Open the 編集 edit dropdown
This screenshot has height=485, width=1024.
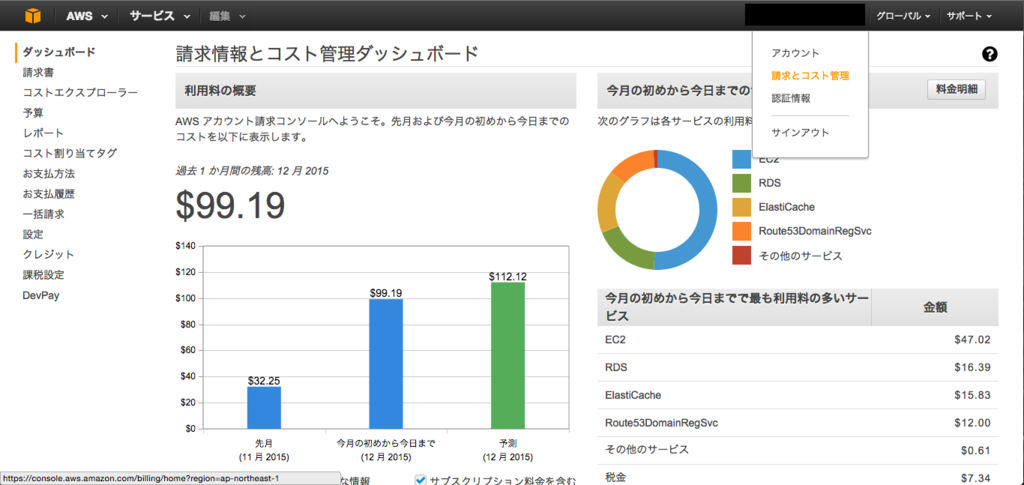coord(227,16)
